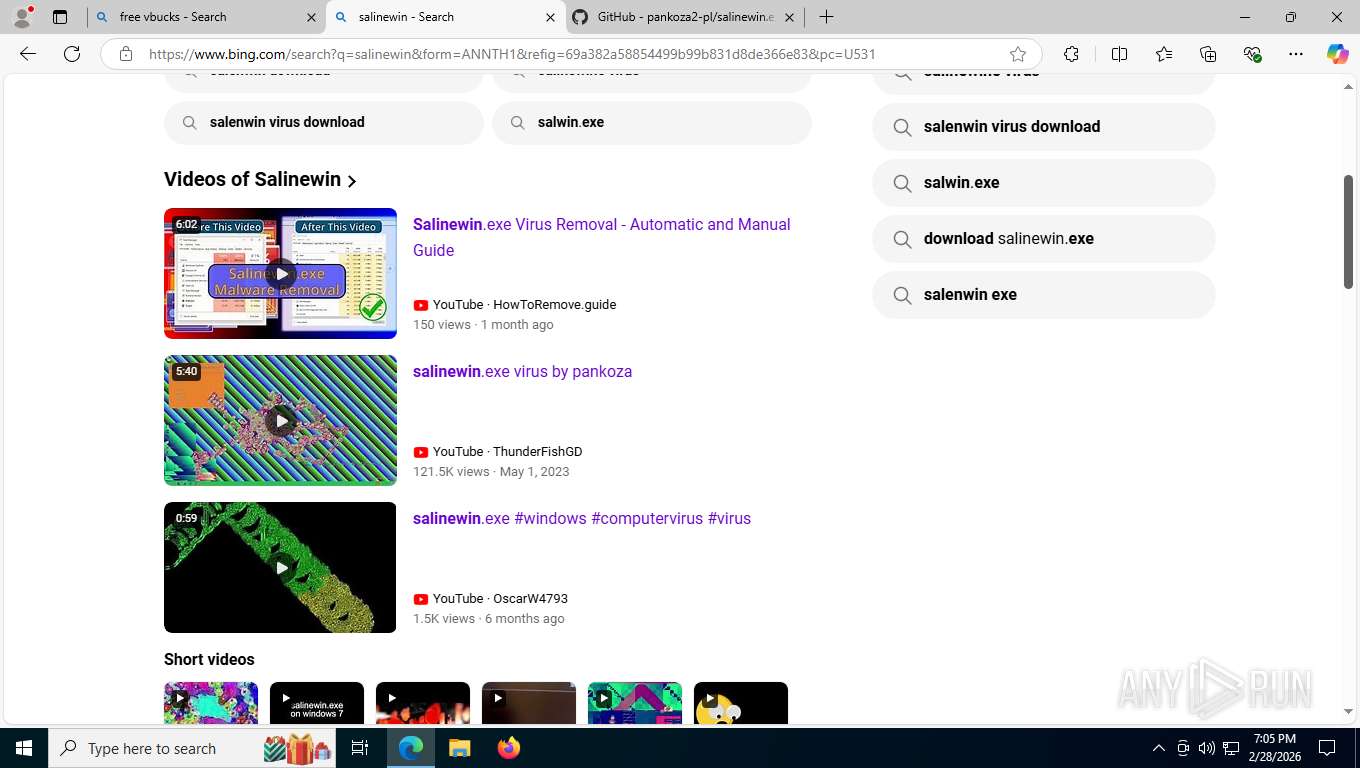Screen dimensions: 1360x768
Task: Open the first colorful short video
Action: pyautogui.click(x=211, y=703)
